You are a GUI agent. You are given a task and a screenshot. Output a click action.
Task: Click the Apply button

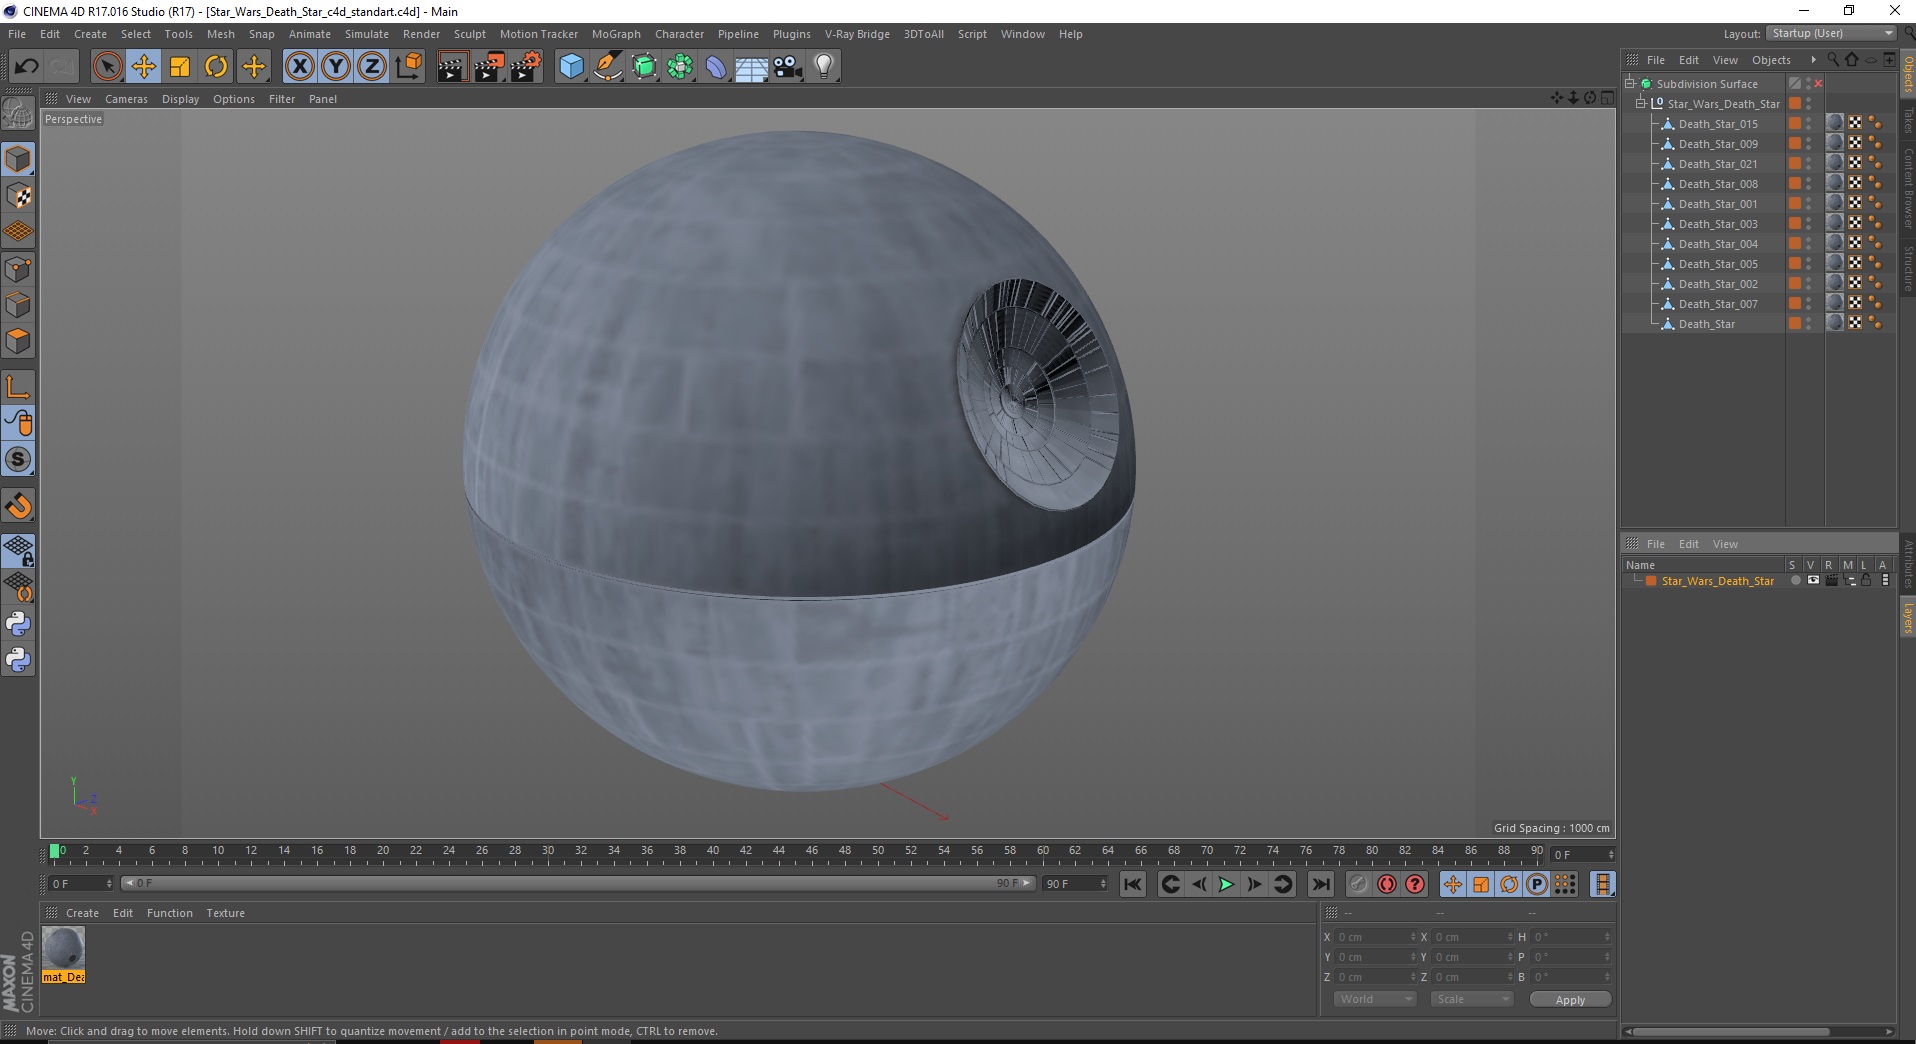[x=1570, y=999]
